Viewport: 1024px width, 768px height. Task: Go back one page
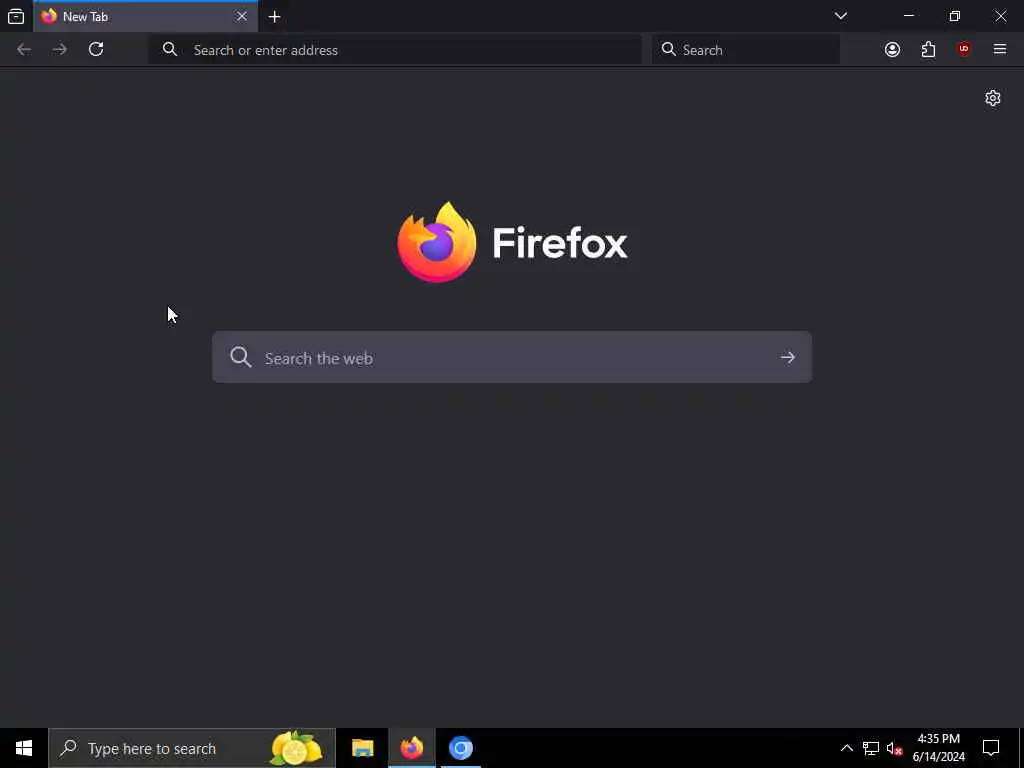click(x=24, y=50)
